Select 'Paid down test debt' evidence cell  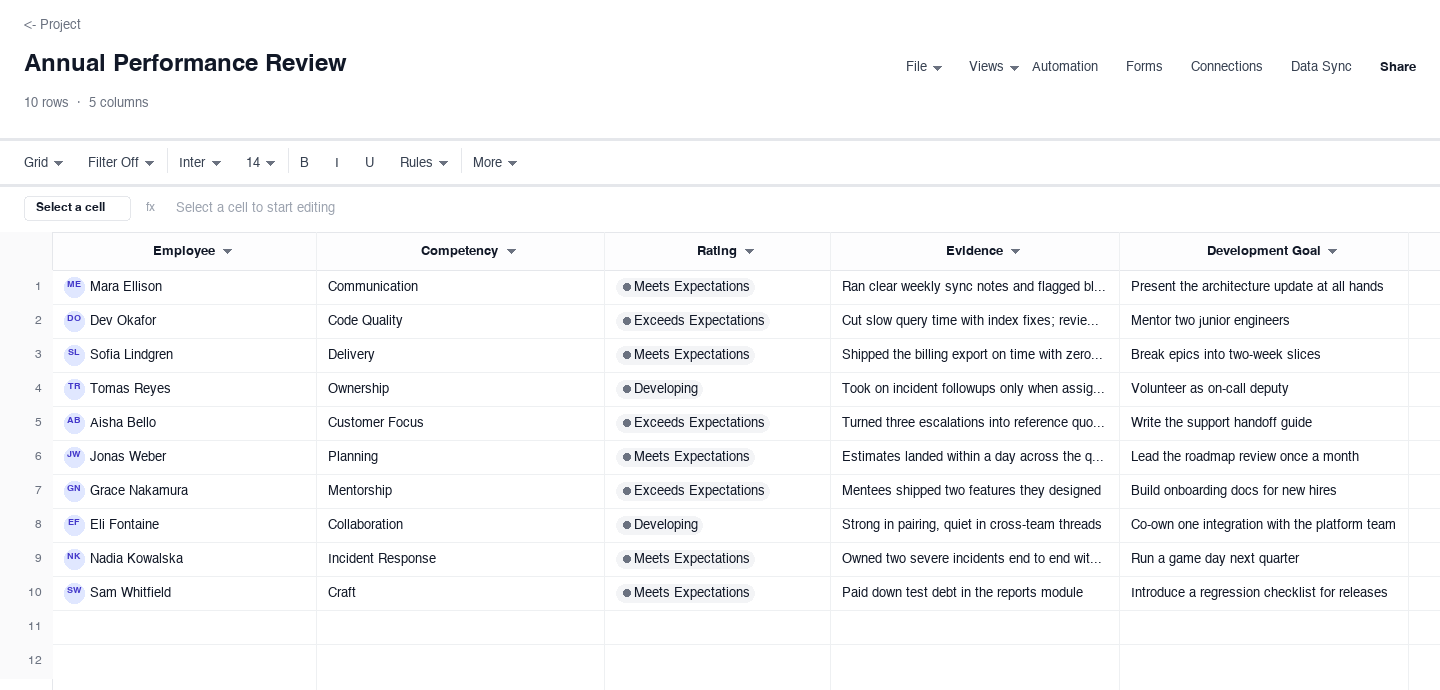point(975,593)
